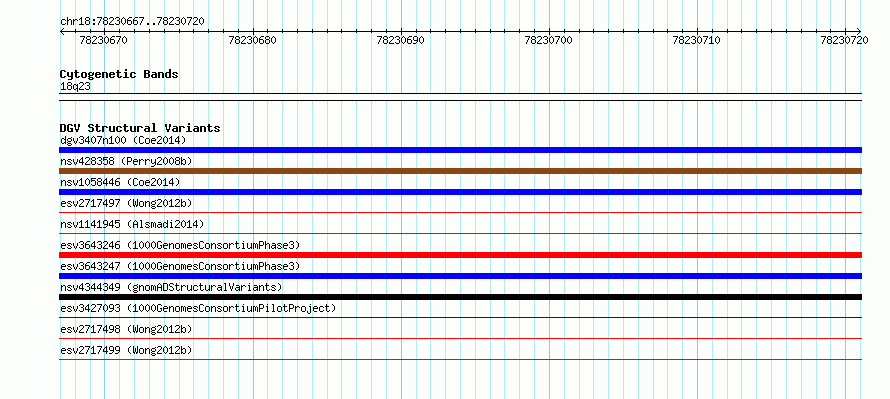Viewport: 890px width, 399px height.
Task: Open nsv4344349 gnomADStructuralVariants label
Action: coord(171,287)
